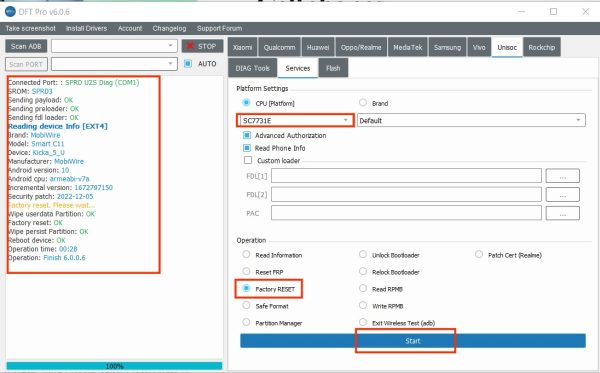Click the PAC path input field
Image resolution: width=600 pixels, height=373 pixels.
(406, 213)
